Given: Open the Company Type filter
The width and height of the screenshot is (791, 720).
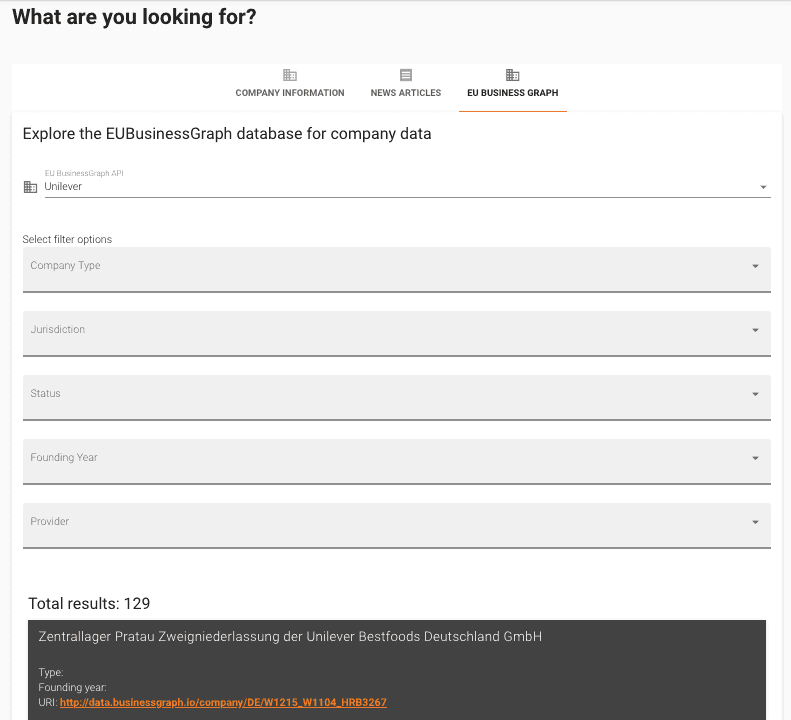Looking at the screenshot, I should tap(397, 269).
